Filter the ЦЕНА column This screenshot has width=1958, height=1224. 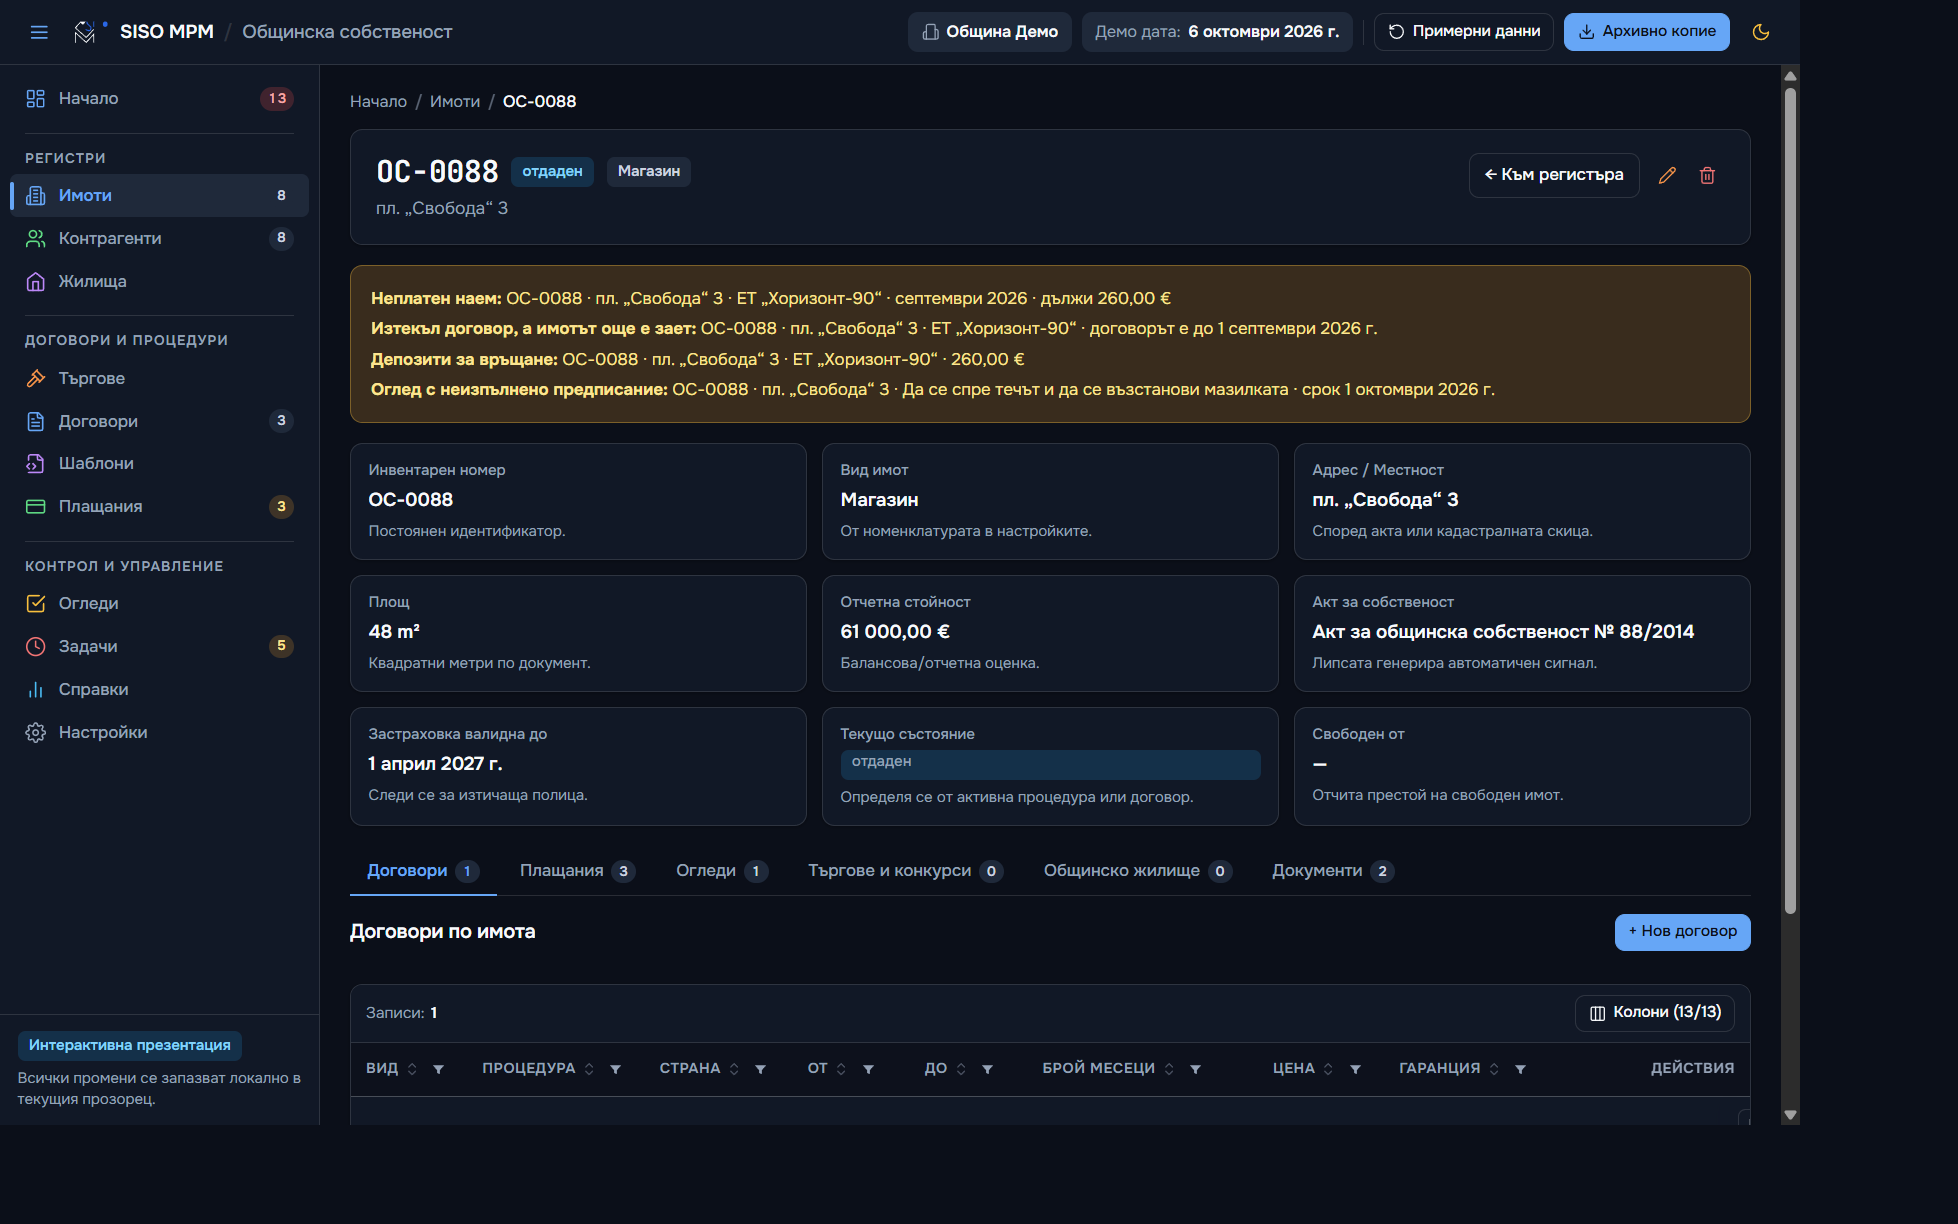tap(1355, 1069)
